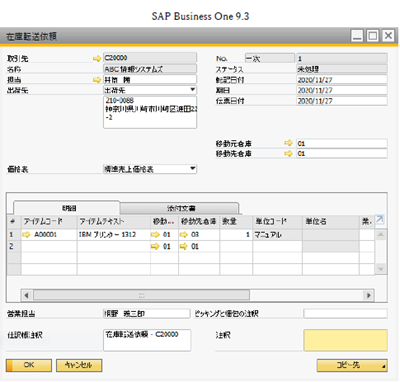Click the OK button
The height and width of the screenshot is (382, 400).
(x=29, y=365)
